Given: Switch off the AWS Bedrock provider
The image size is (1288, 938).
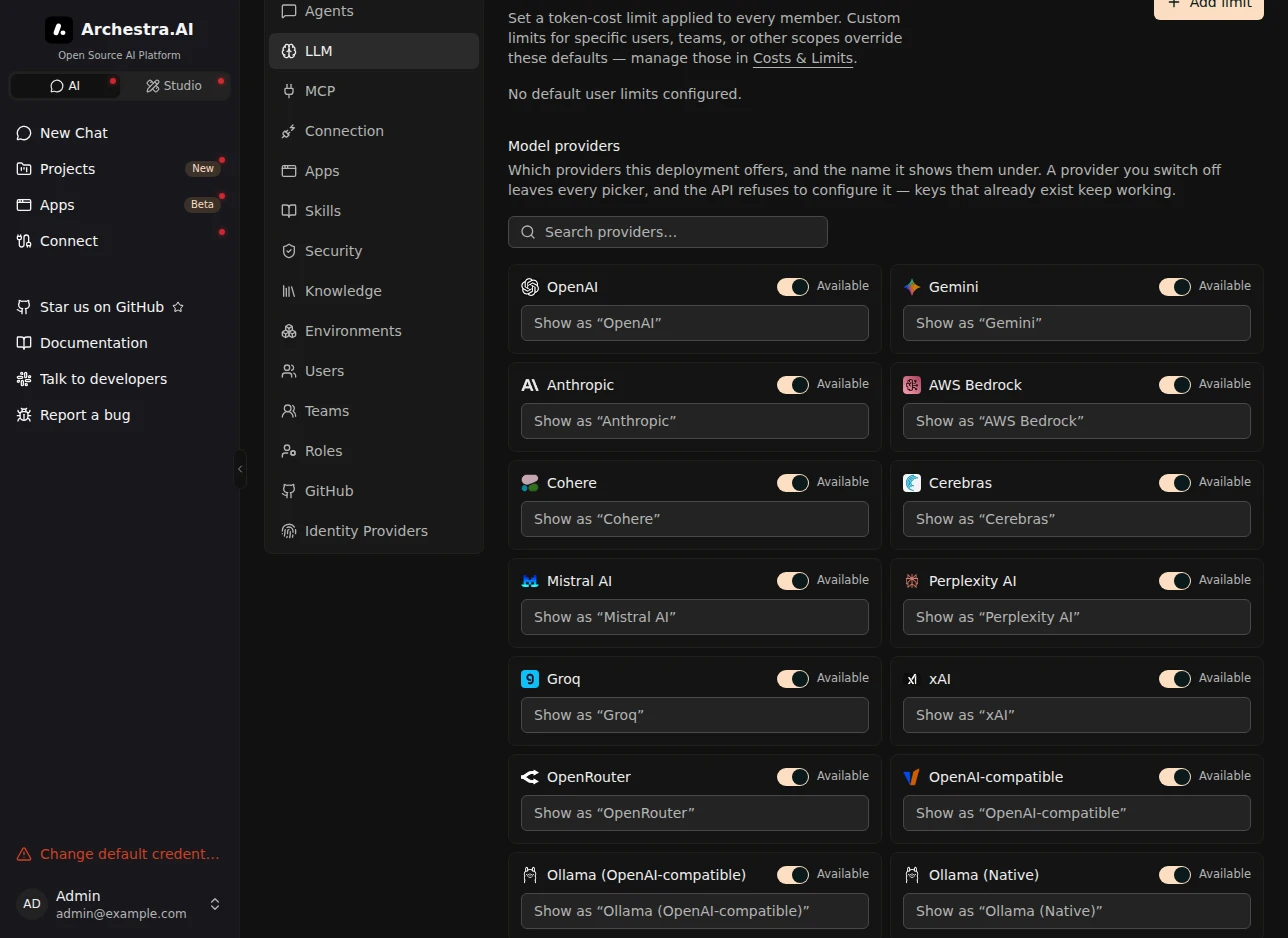Looking at the screenshot, I should click(x=1175, y=385).
